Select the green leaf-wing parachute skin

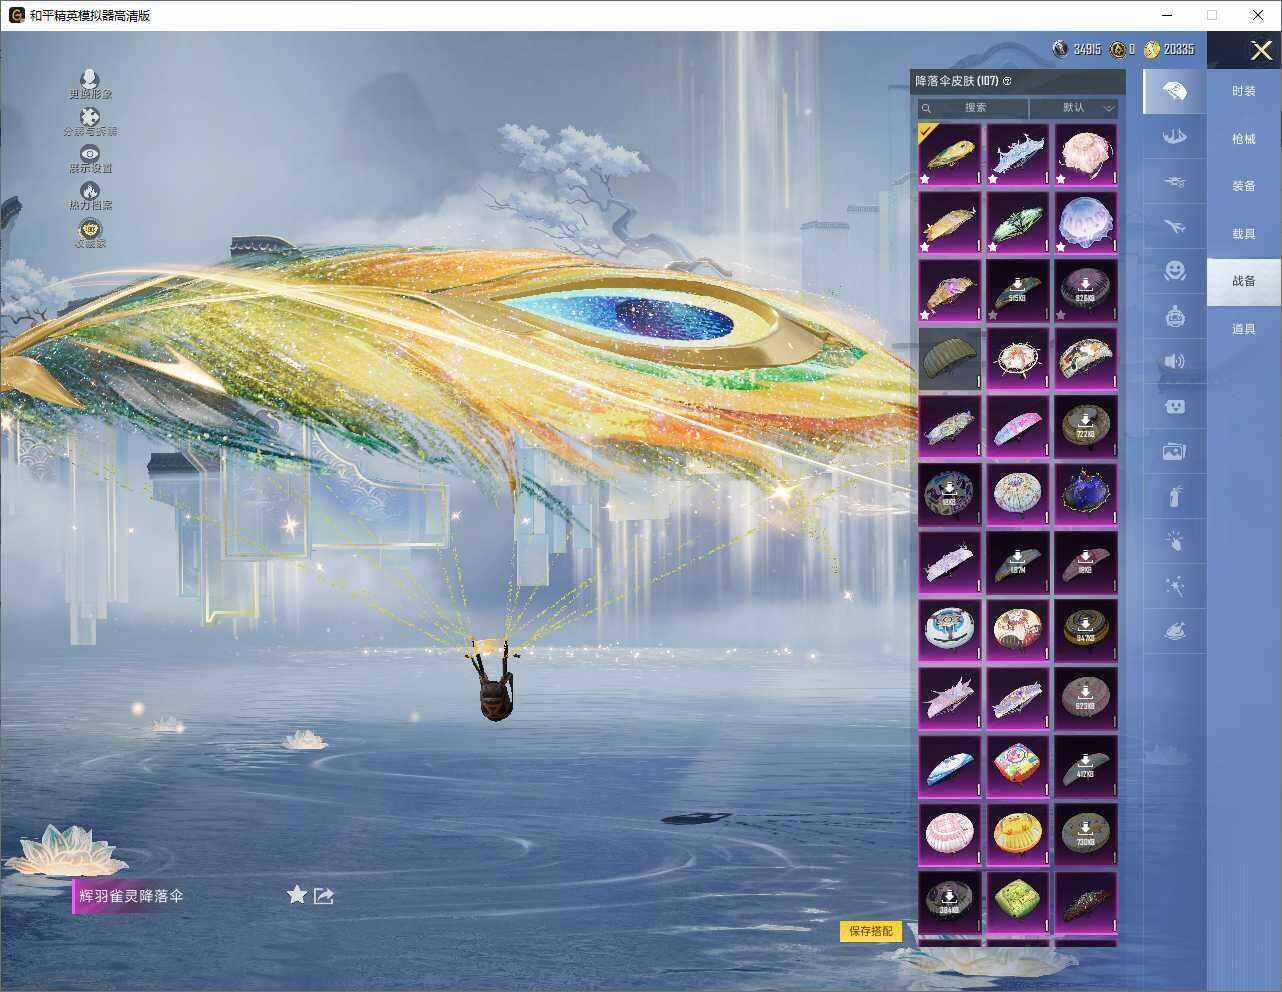pos(1018,223)
